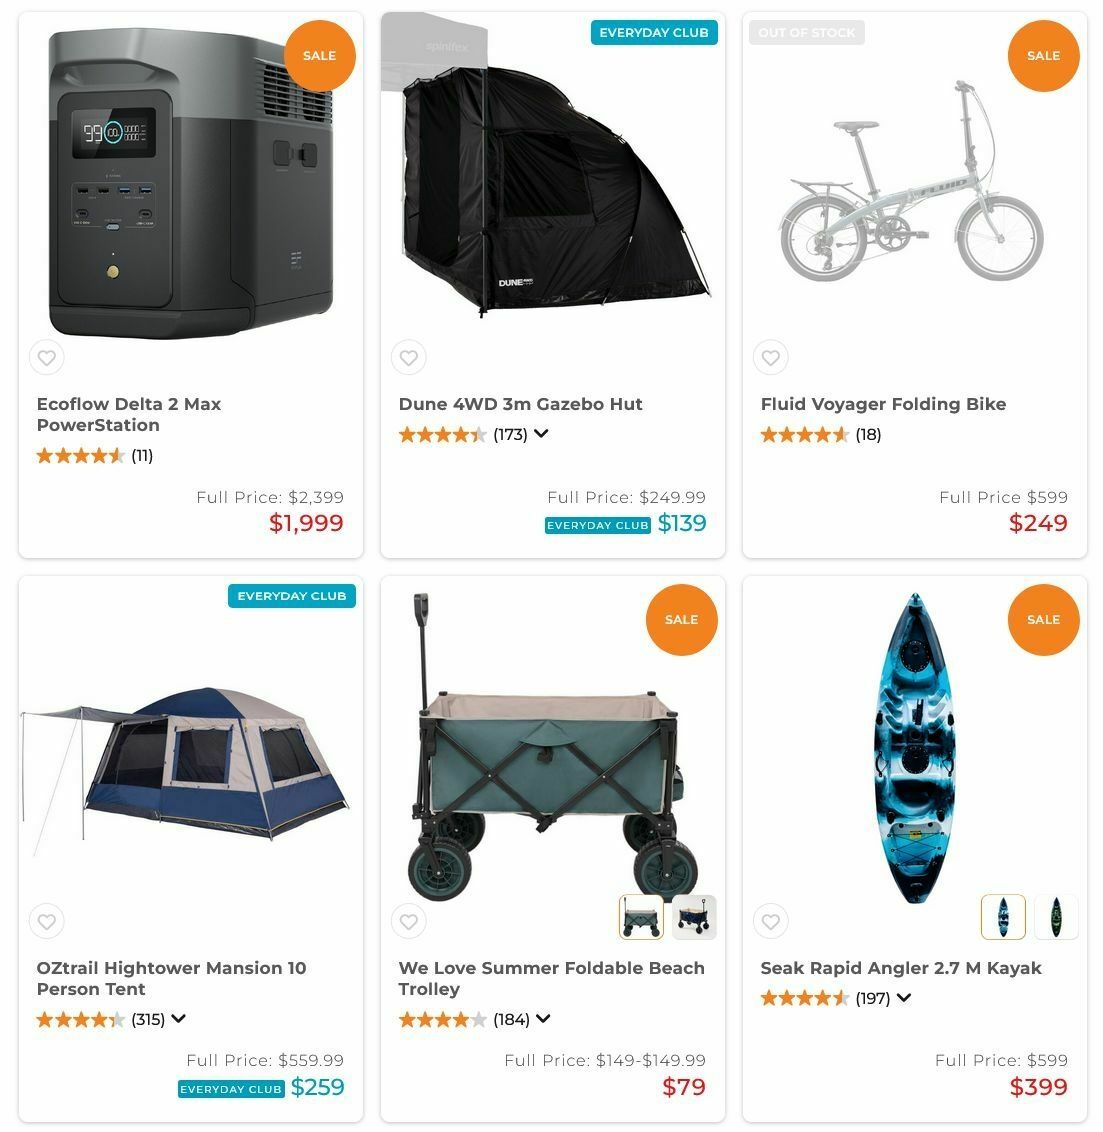The height and width of the screenshot is (1132, 1103).
Task: Add Seak Rapid Angler Kayak to favorites
Action: pos(770,921)
